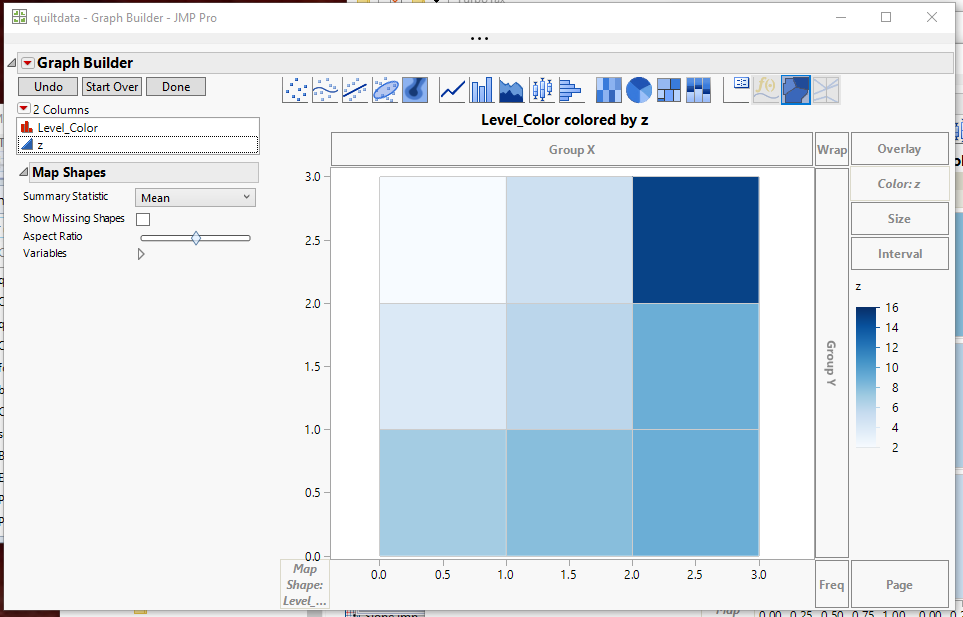963x617 pixels.
Task: Adjust the Aspect Ratio slider
Action: point(195,238)
